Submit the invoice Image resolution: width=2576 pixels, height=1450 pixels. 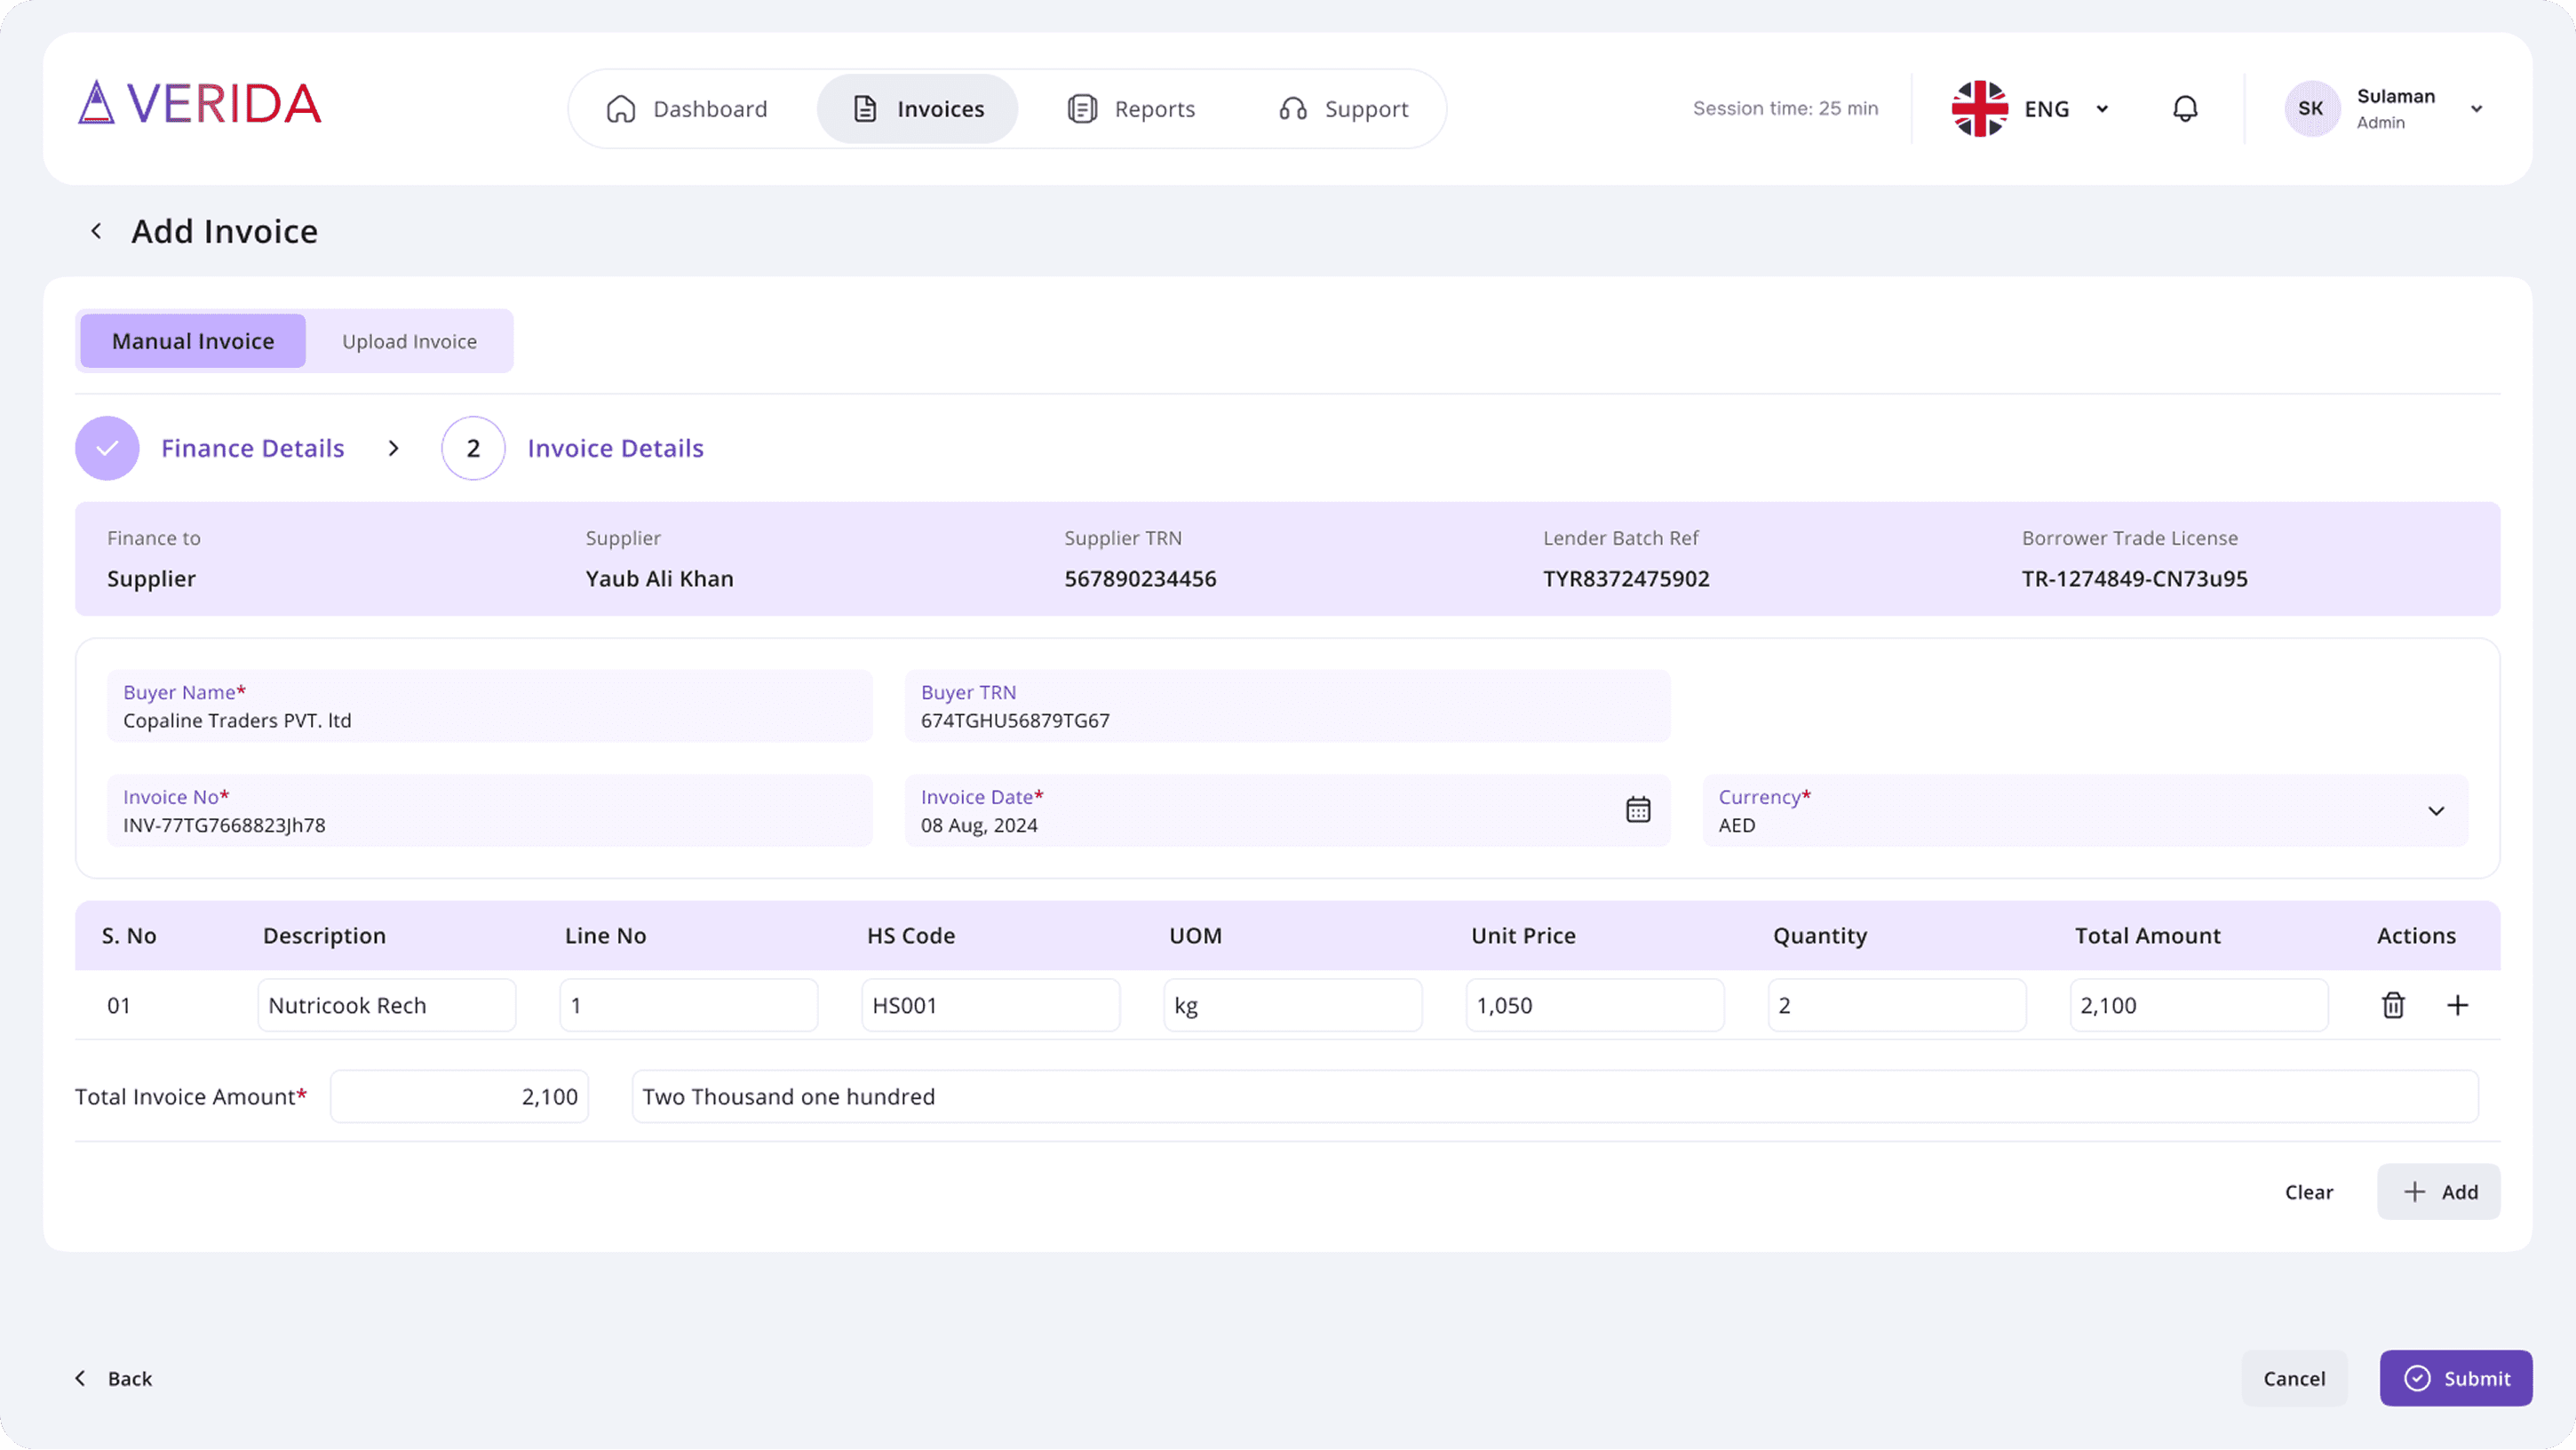pyautogui.click(x=2455, y=1378)
